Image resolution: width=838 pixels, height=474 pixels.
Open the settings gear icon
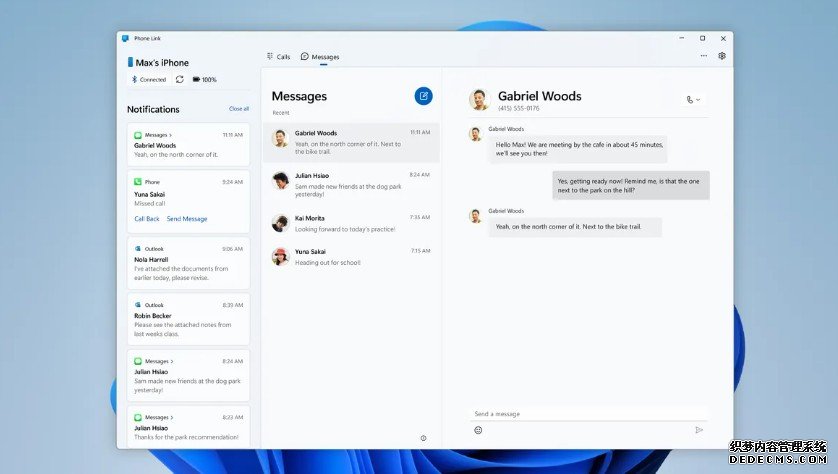pyautogui.click(x=722, y=56)
